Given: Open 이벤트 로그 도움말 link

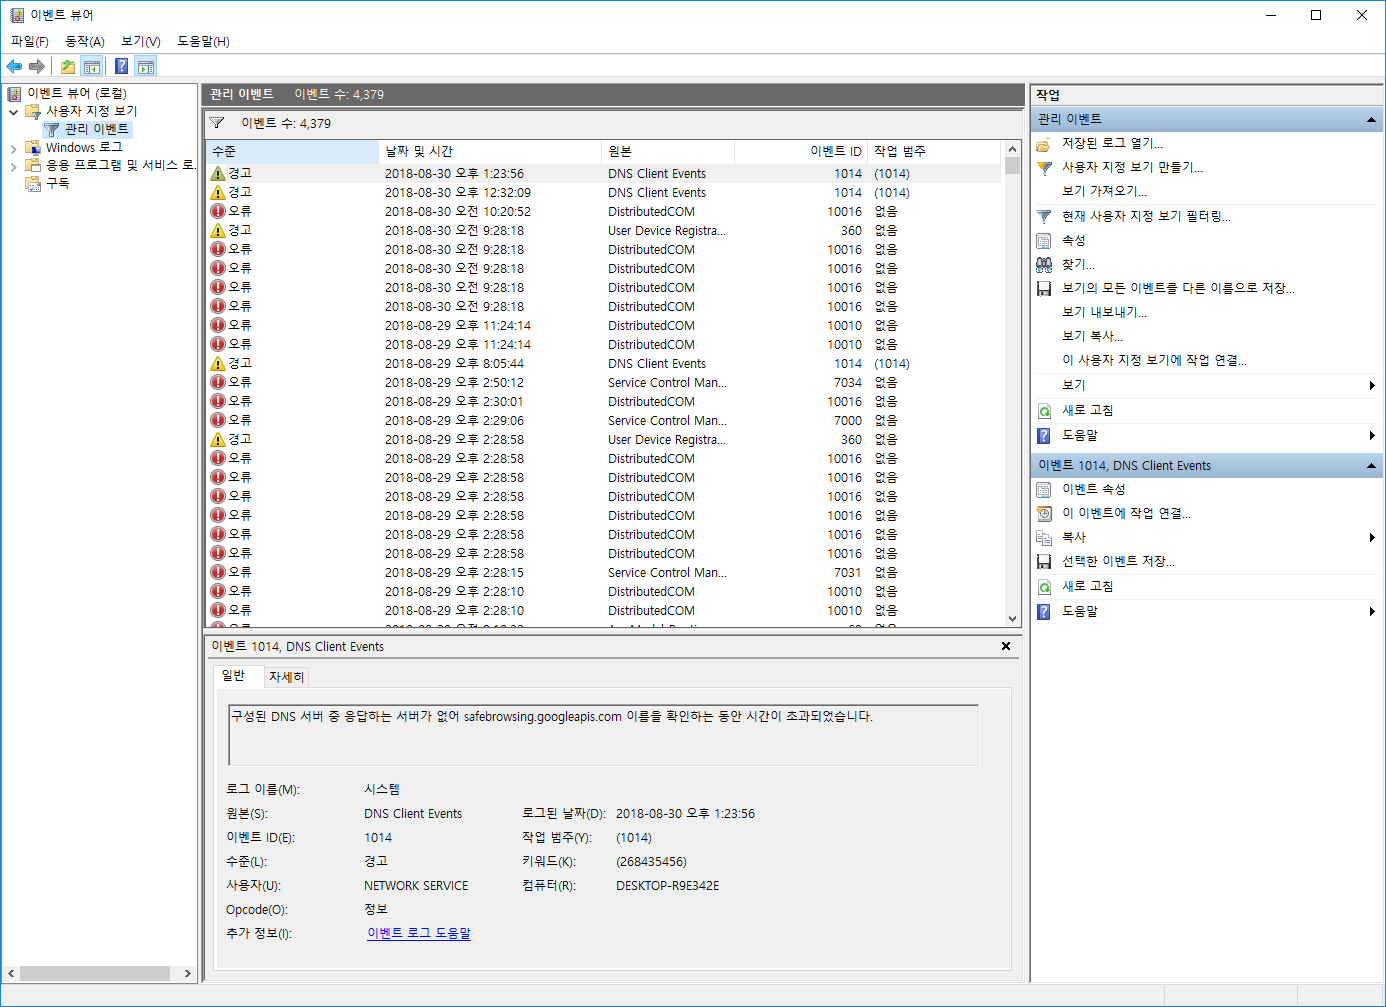Looking at the screenshot, I should pyautogui.click(x=419, y=933).
